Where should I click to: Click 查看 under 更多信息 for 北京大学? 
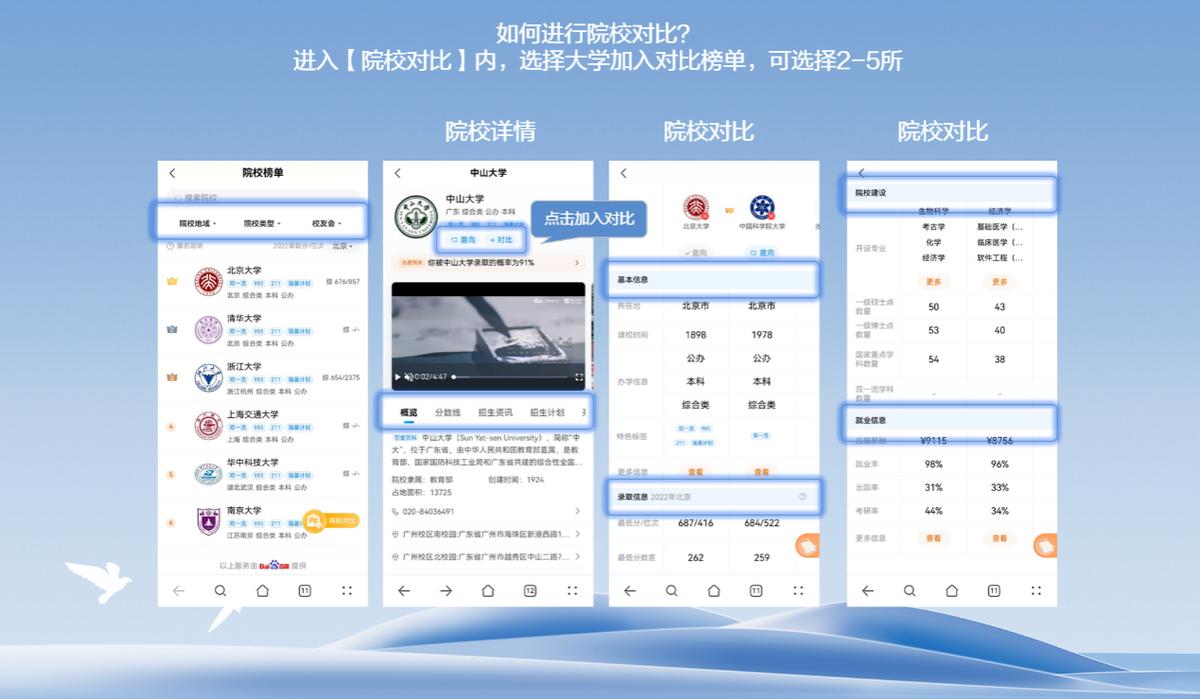tap(697, 471)
